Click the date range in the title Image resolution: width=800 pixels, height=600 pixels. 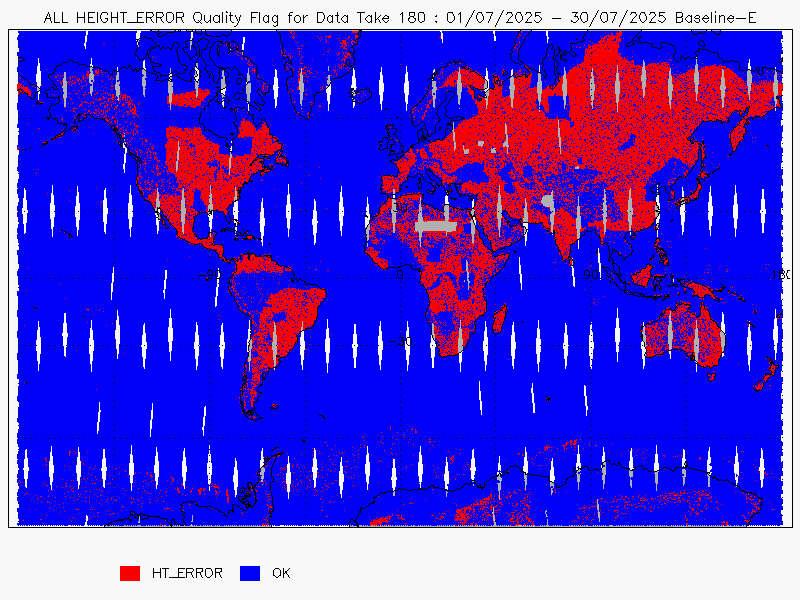pyautogui.click(x=556, y=18)
